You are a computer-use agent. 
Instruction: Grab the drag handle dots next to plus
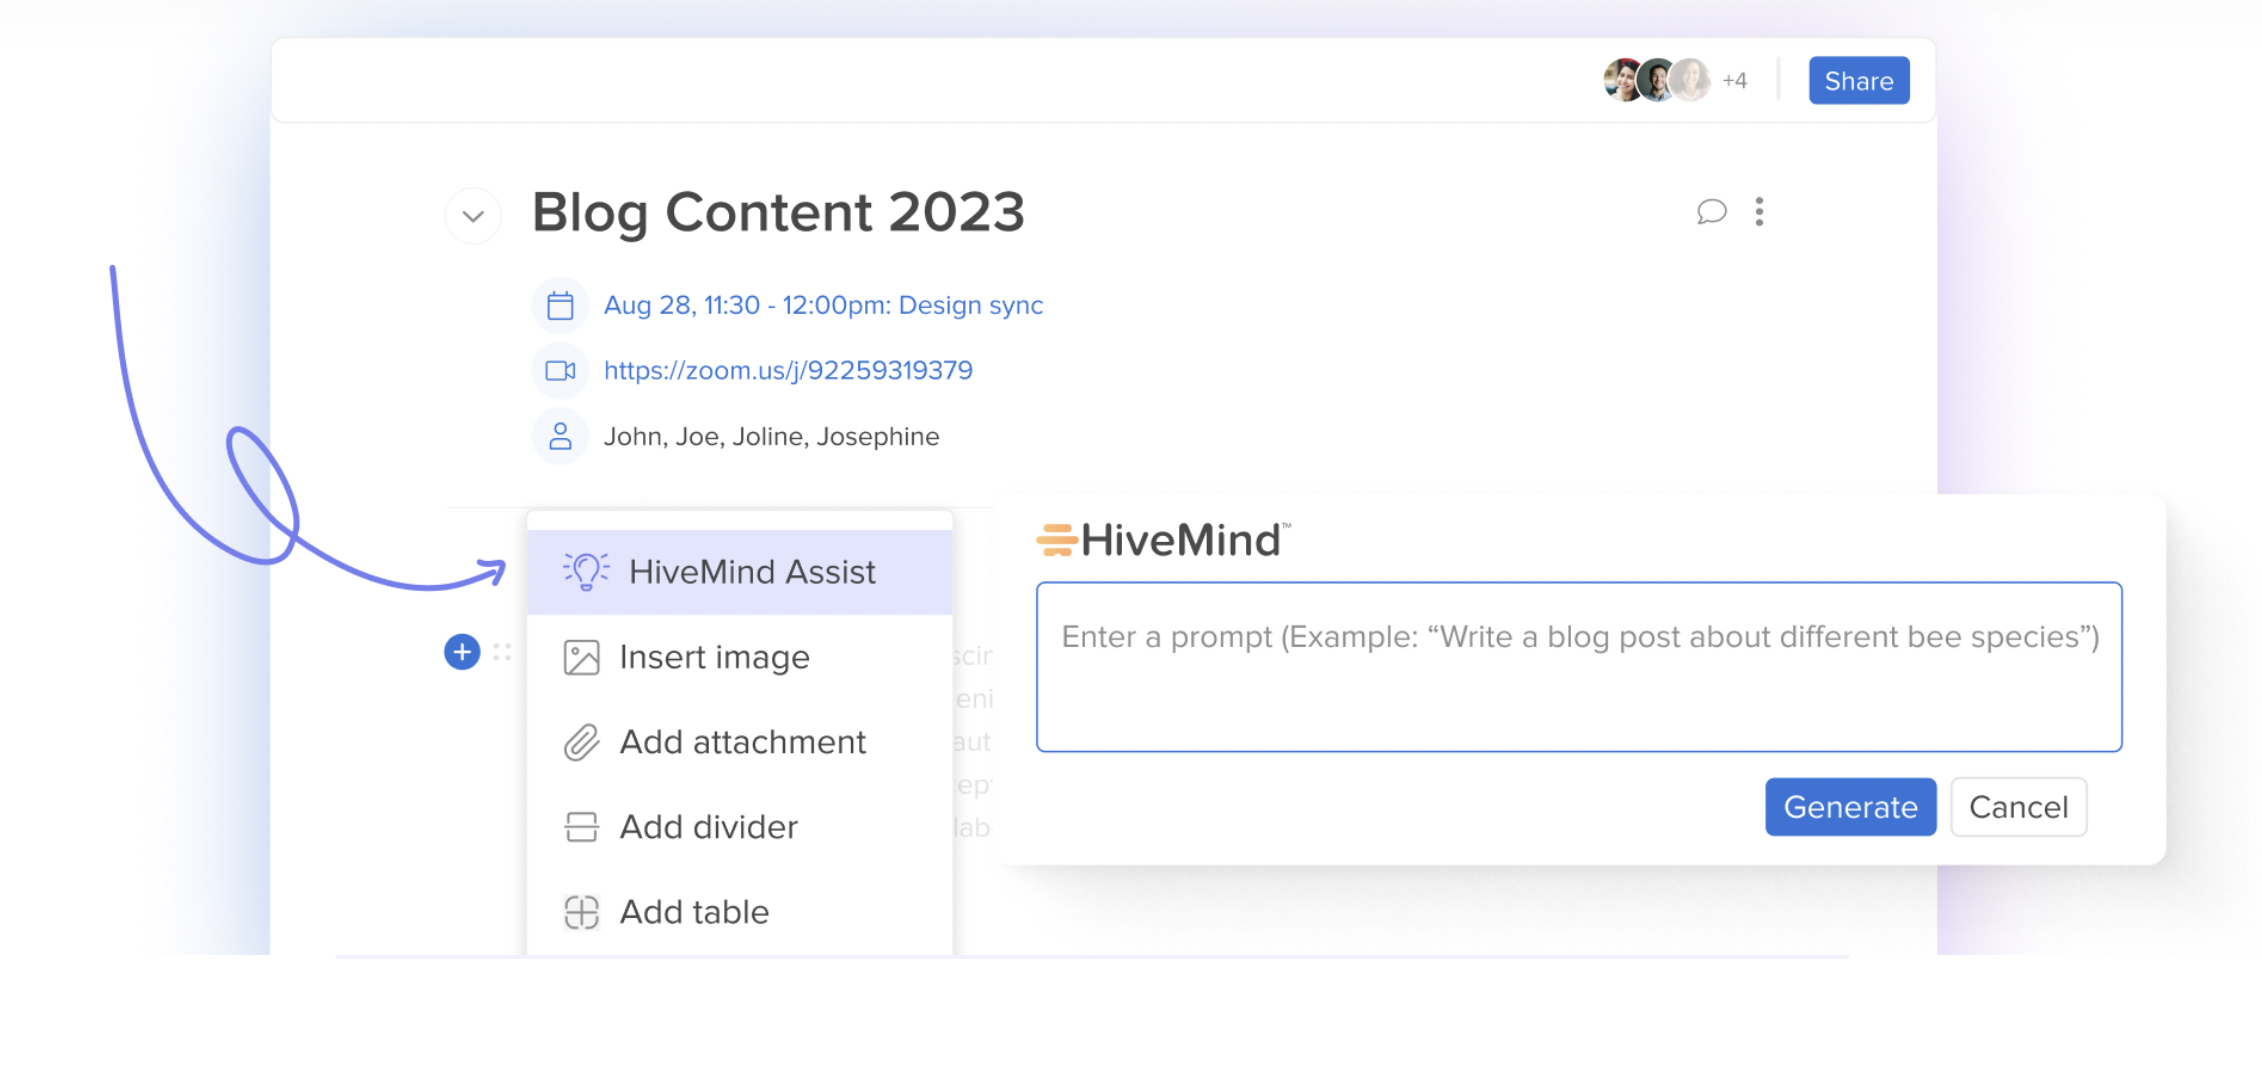pos(502,653)
